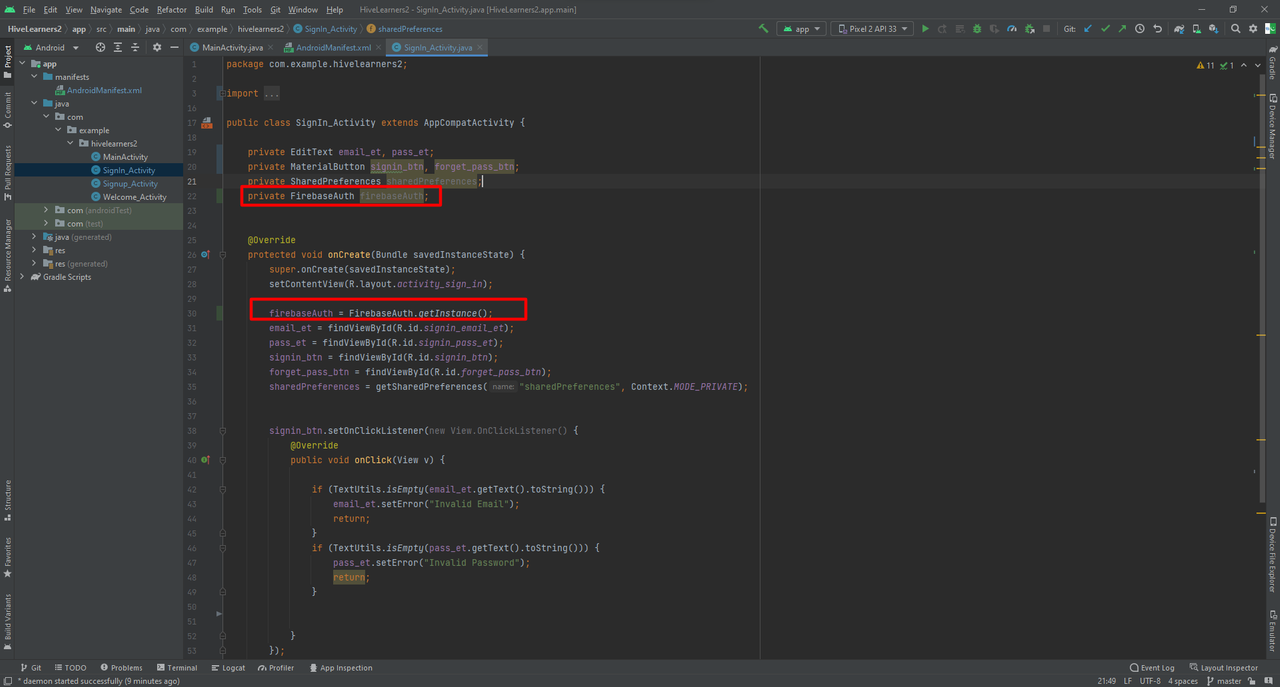Show Git history clock icon

(x=1140, y=29)
